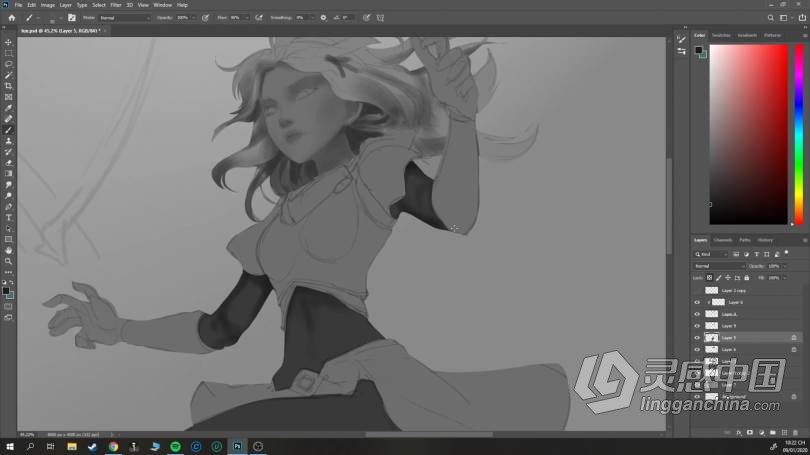The height and width of the screenshot is (455, 810).
Task: Select the Clone Stamp tool
Action: [8, 140]
